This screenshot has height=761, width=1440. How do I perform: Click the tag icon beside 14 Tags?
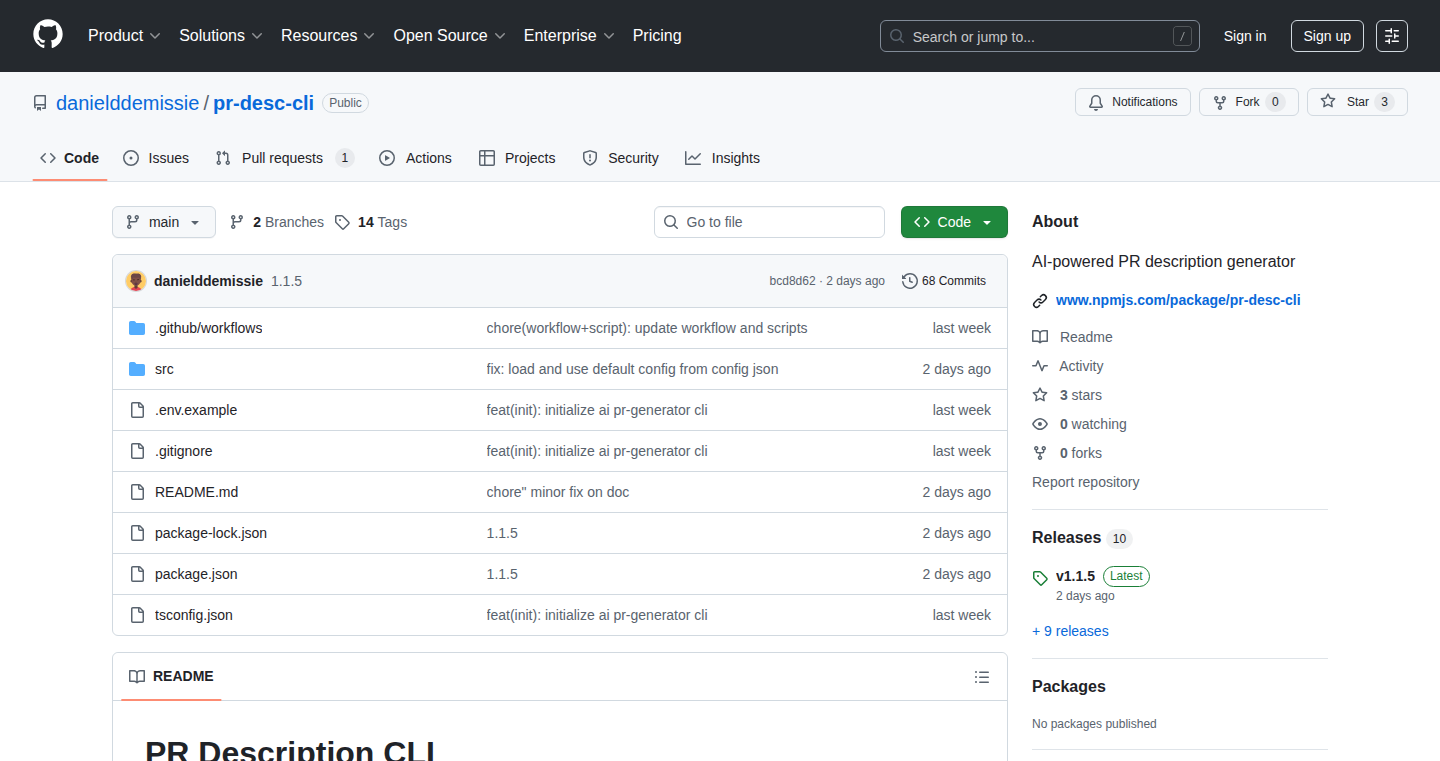coord(342,222)
